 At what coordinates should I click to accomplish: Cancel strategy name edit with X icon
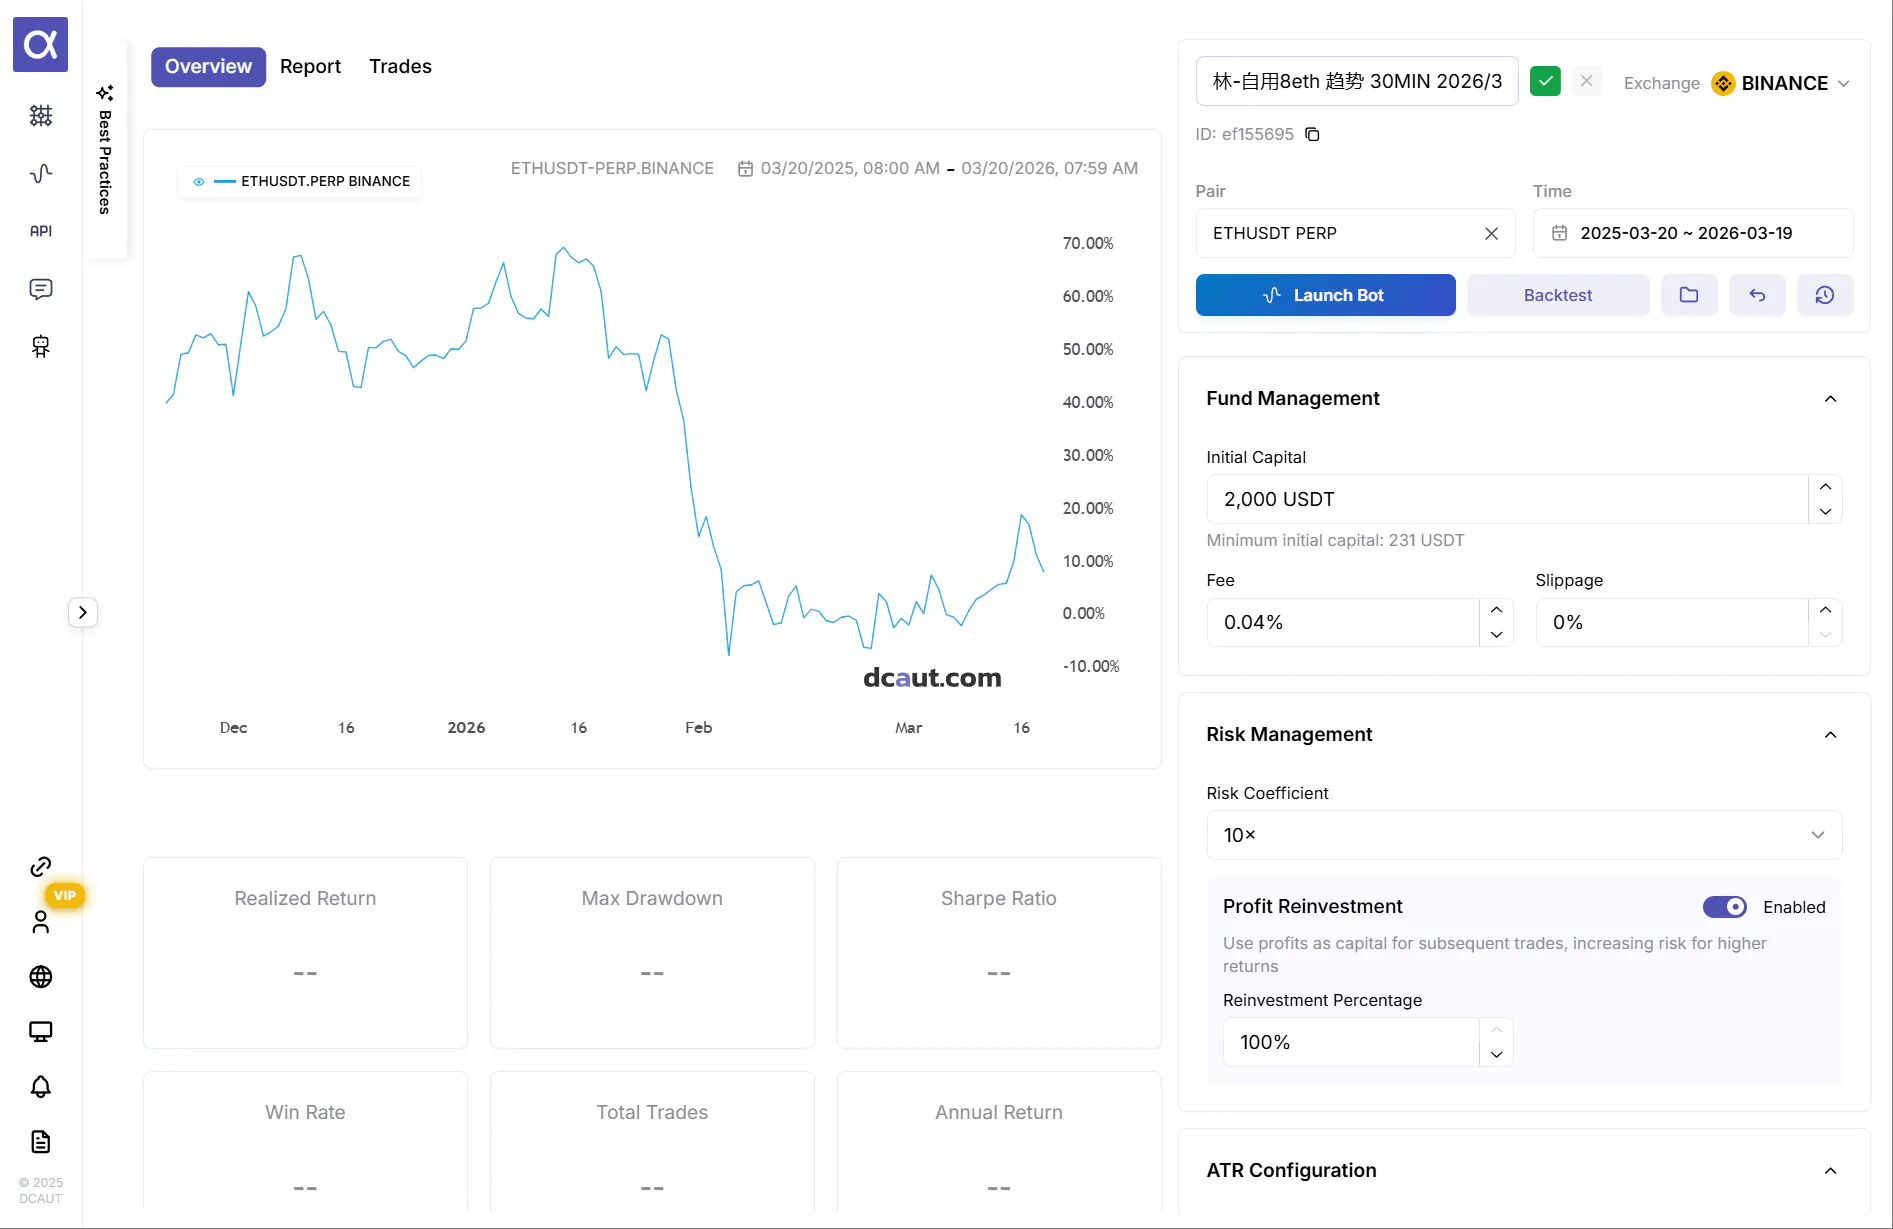pos(1586,81)
